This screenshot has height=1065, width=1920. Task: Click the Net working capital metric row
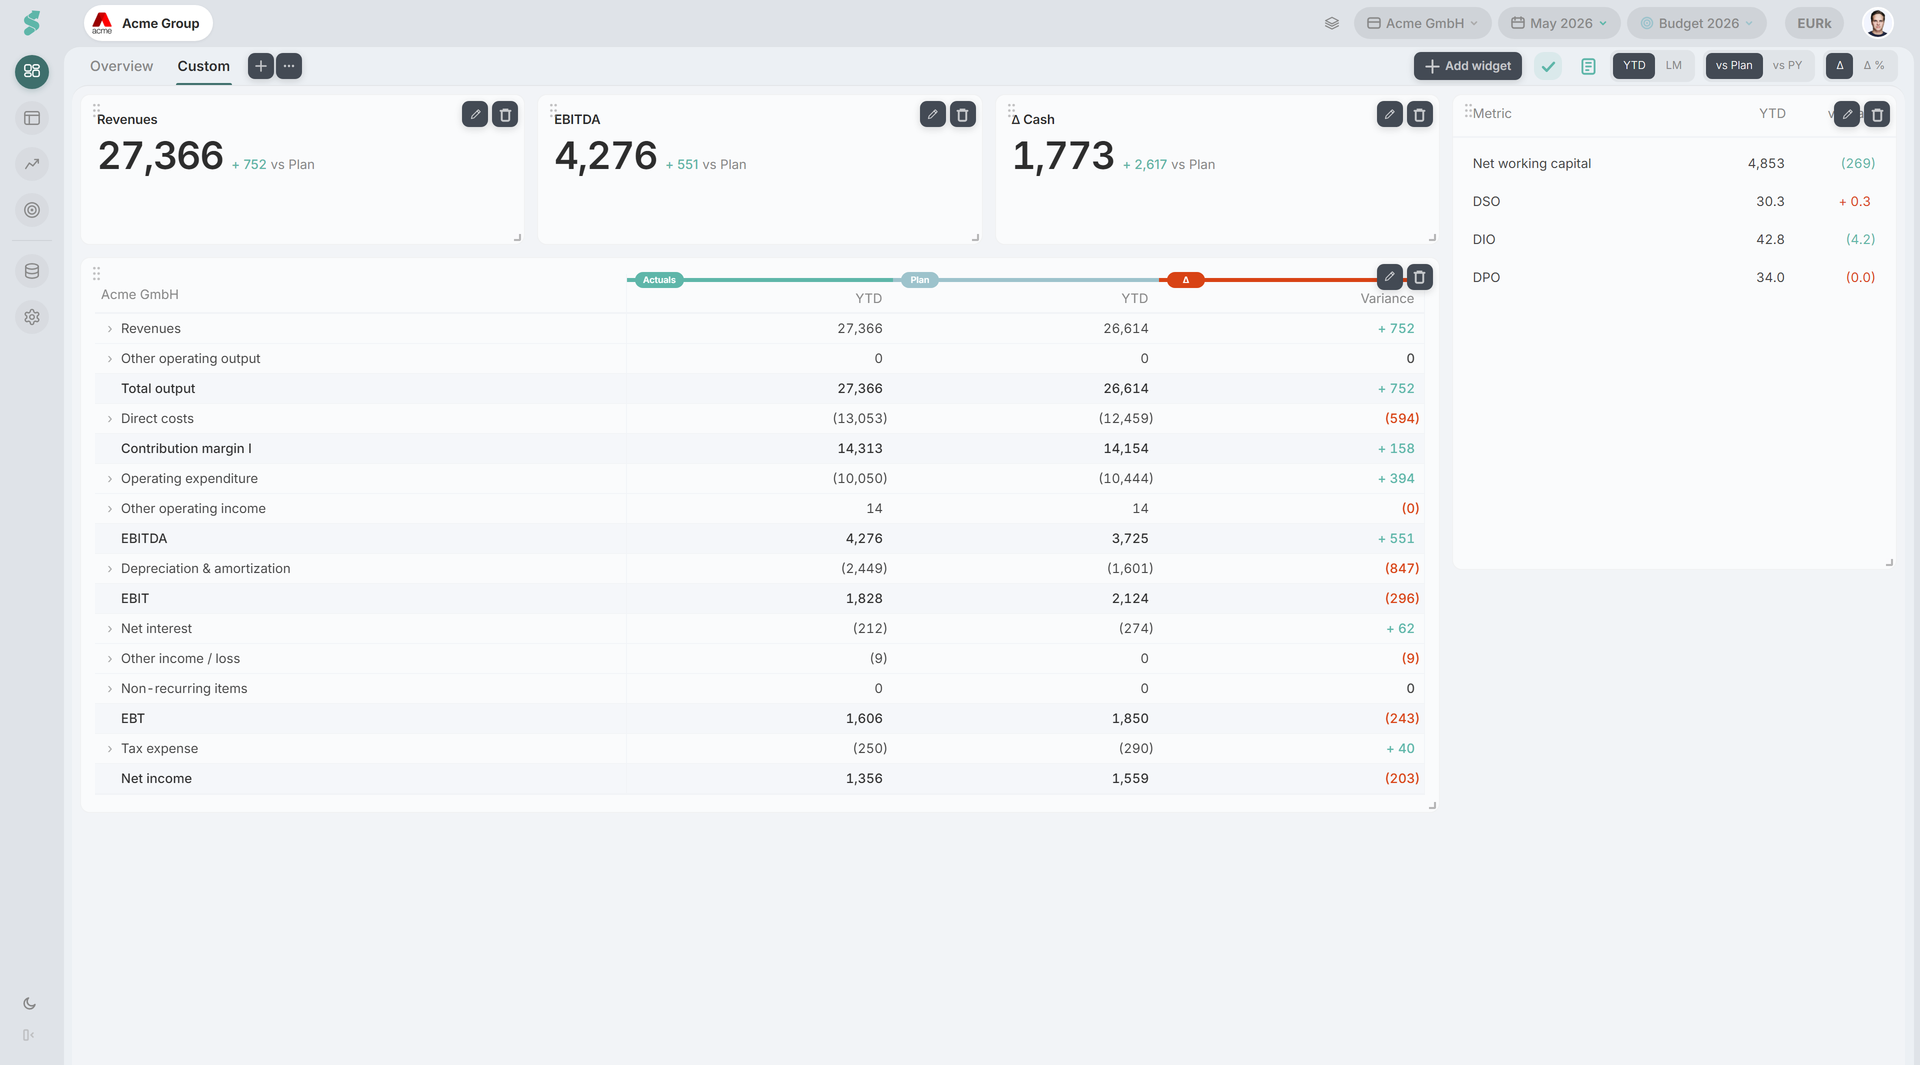click(x=1674, y=163)
